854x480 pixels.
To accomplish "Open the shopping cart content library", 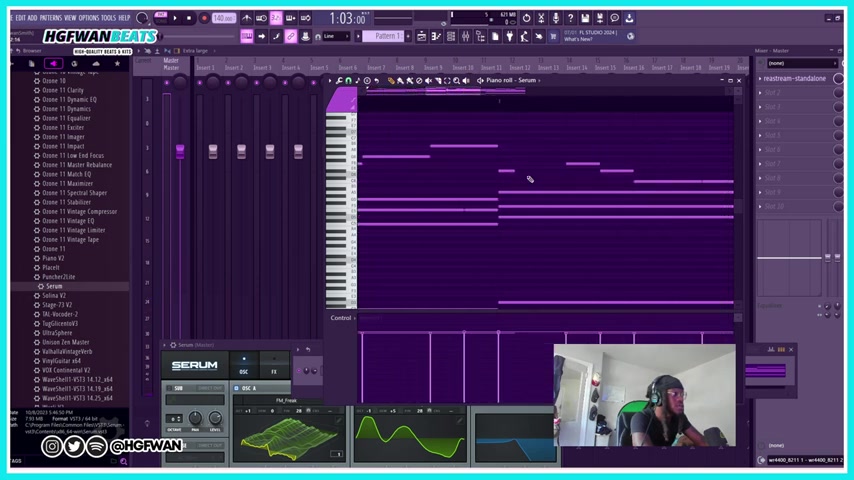I will click(553, 36).
